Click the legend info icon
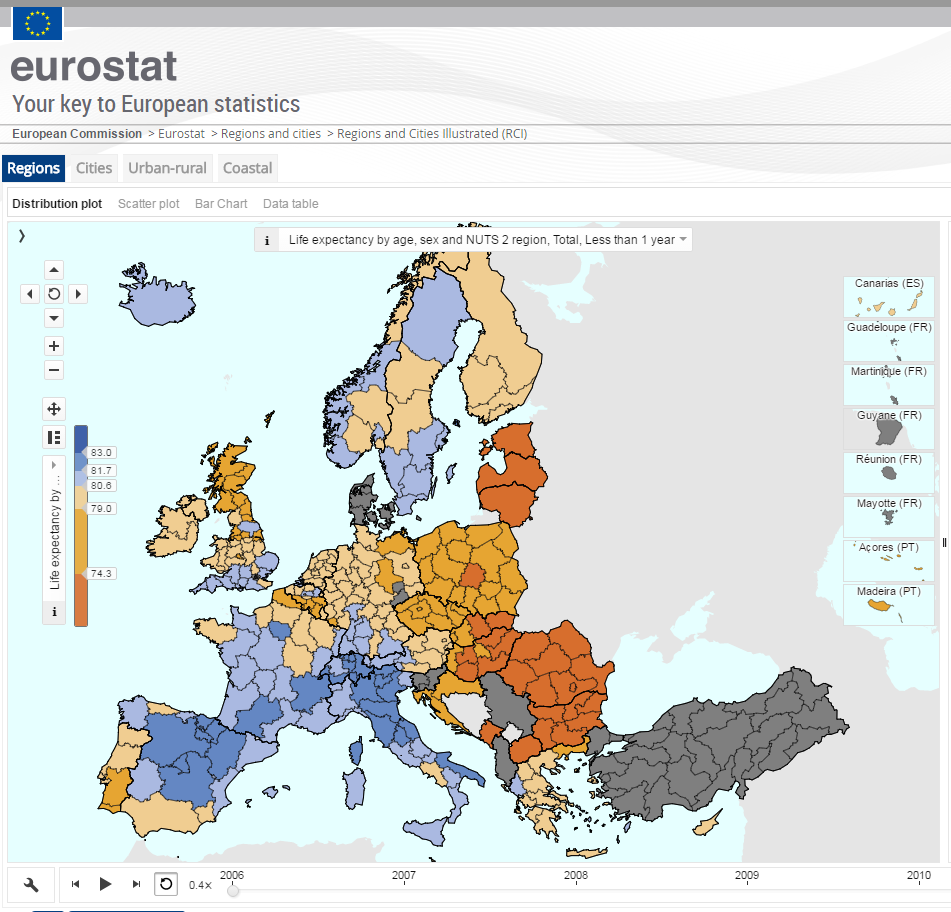951x912 pixels. 53,611
